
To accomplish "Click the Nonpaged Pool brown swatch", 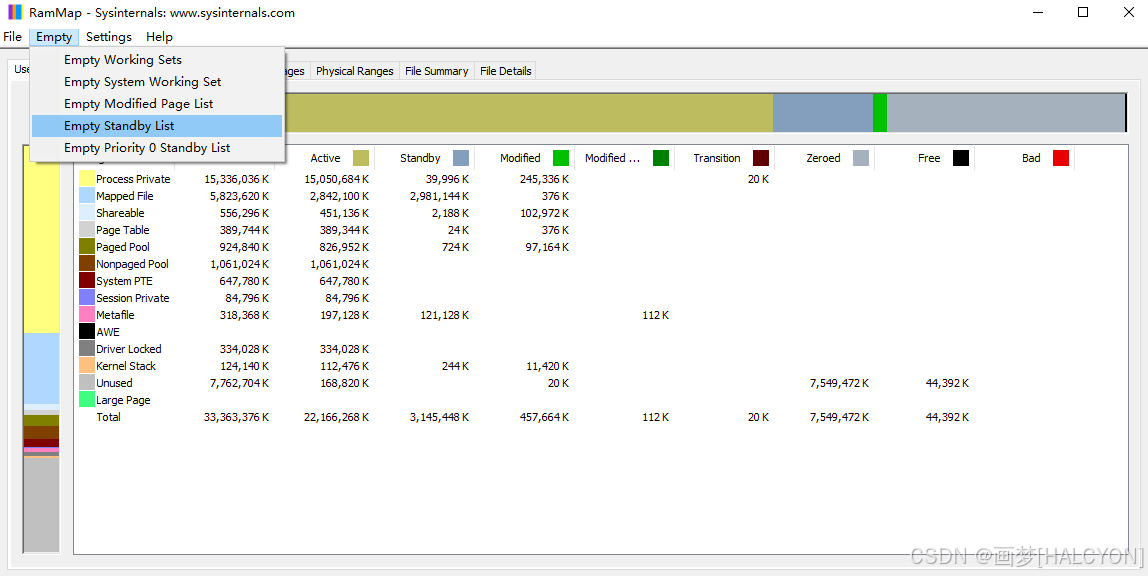I will [86, 263].
